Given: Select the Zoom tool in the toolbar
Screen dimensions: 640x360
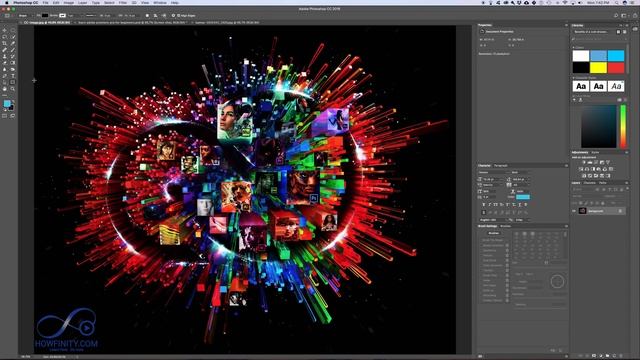Looking at the screenshot, I should (13, 89).
